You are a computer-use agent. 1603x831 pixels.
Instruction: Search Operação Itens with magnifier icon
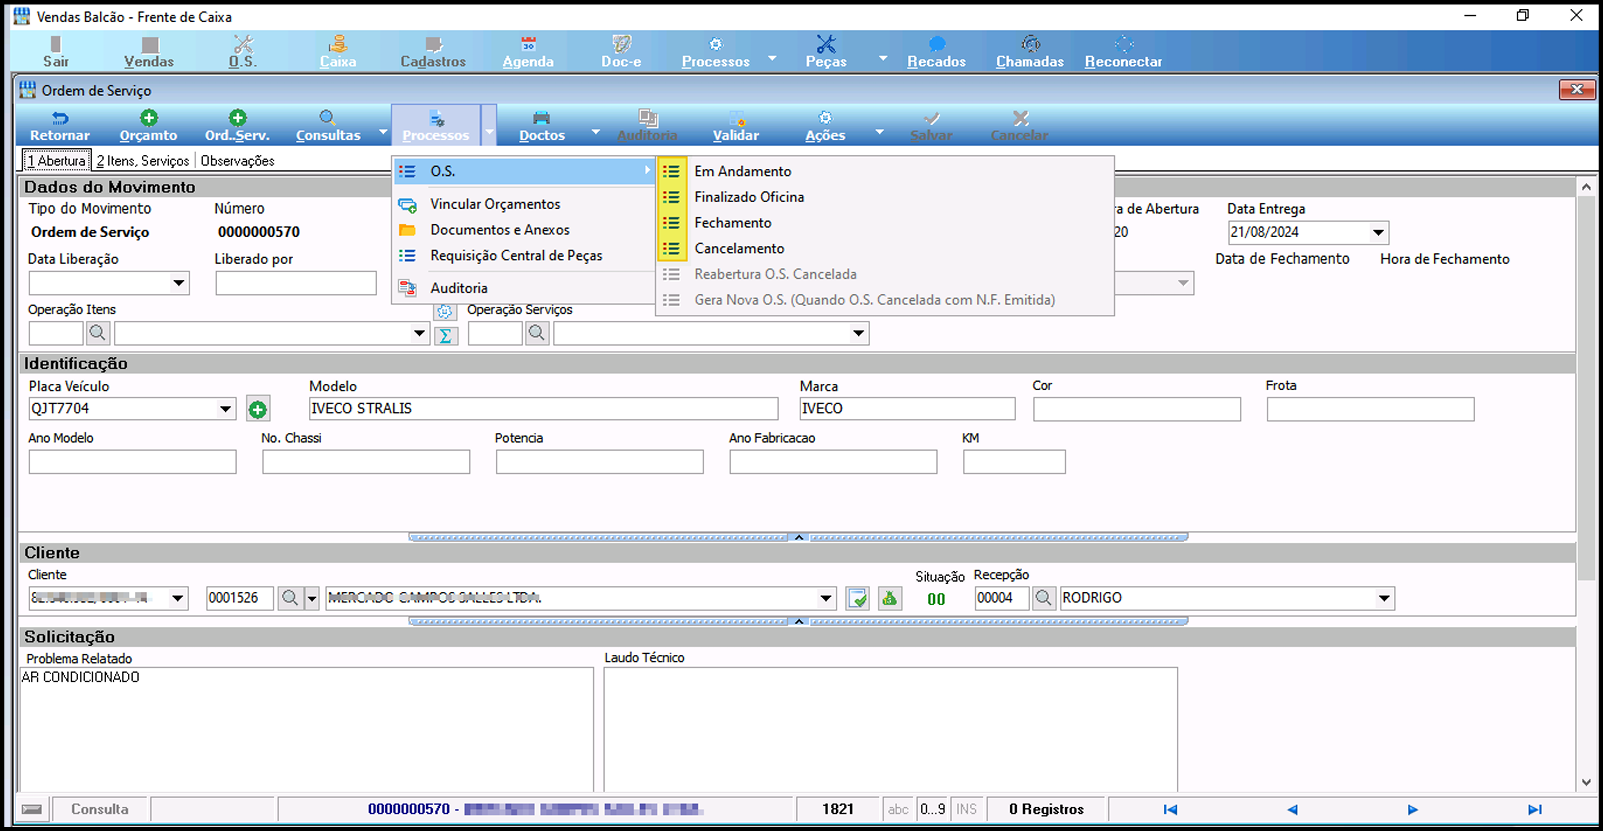click(98, 333)
